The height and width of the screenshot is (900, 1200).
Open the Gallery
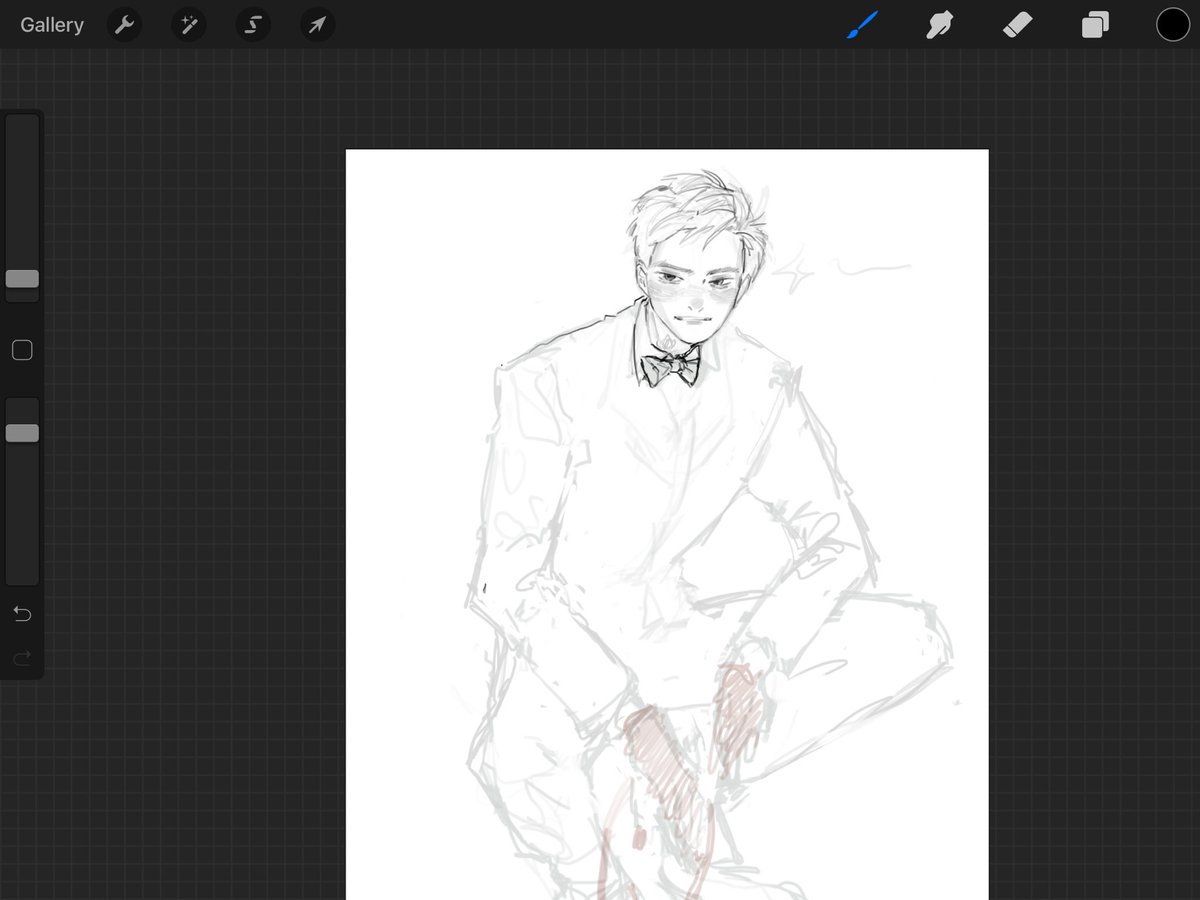[52, 25]
